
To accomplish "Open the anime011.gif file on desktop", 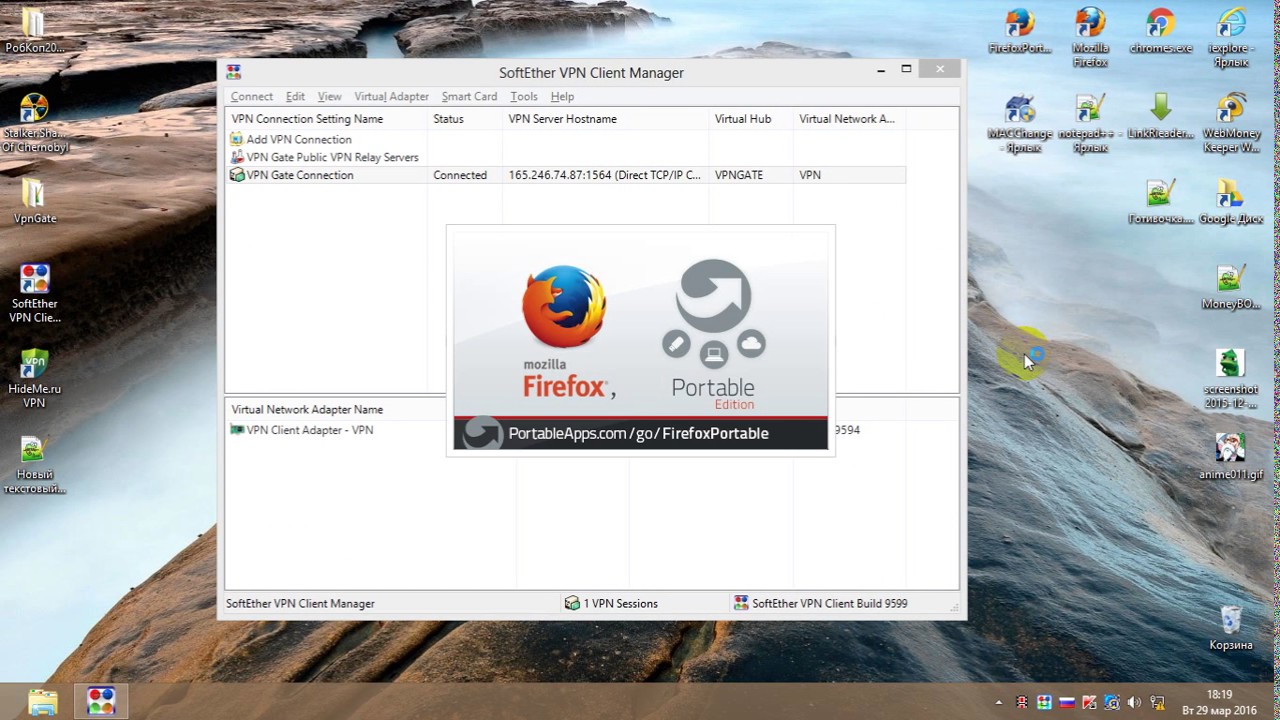I will 1230,457.
